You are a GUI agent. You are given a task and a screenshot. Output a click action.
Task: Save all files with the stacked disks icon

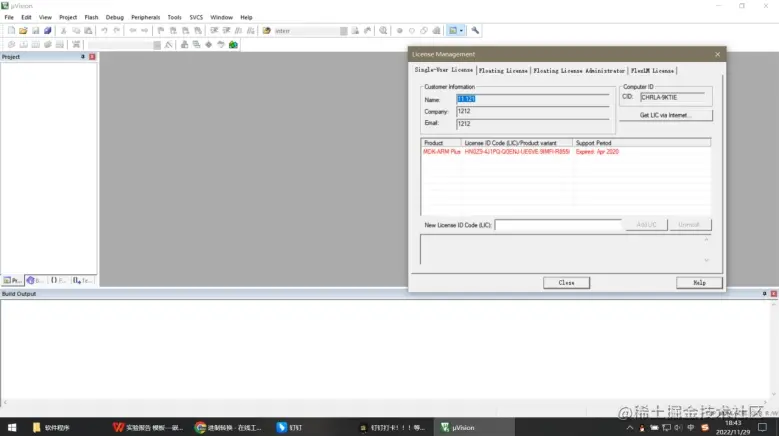48,31
